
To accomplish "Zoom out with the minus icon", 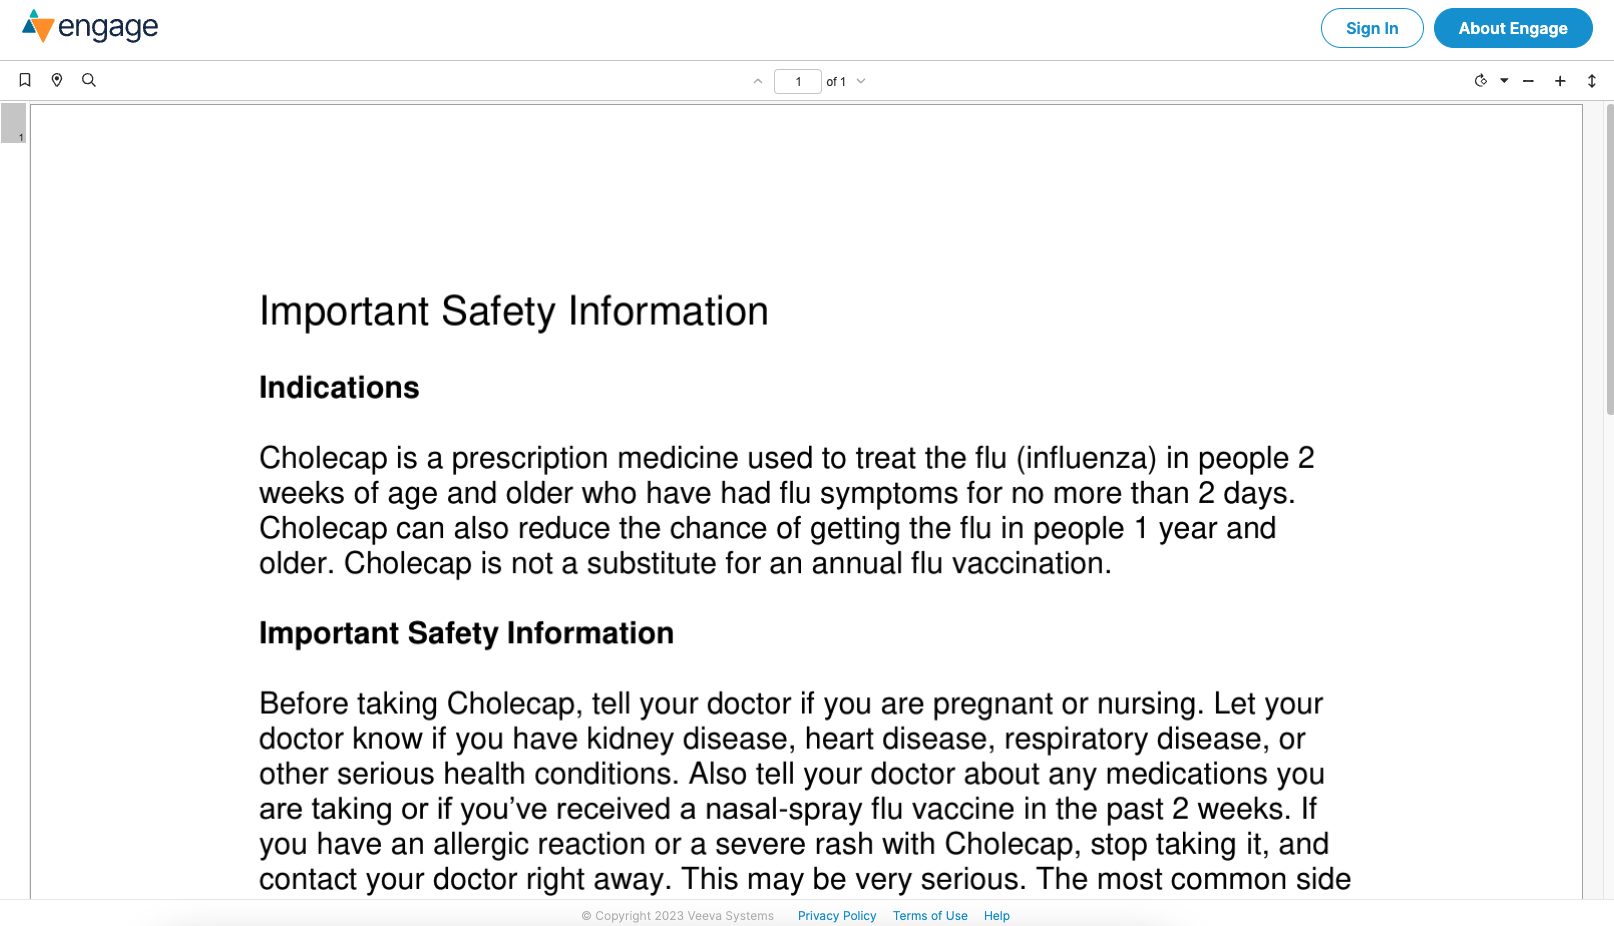I will [1528, 81].
